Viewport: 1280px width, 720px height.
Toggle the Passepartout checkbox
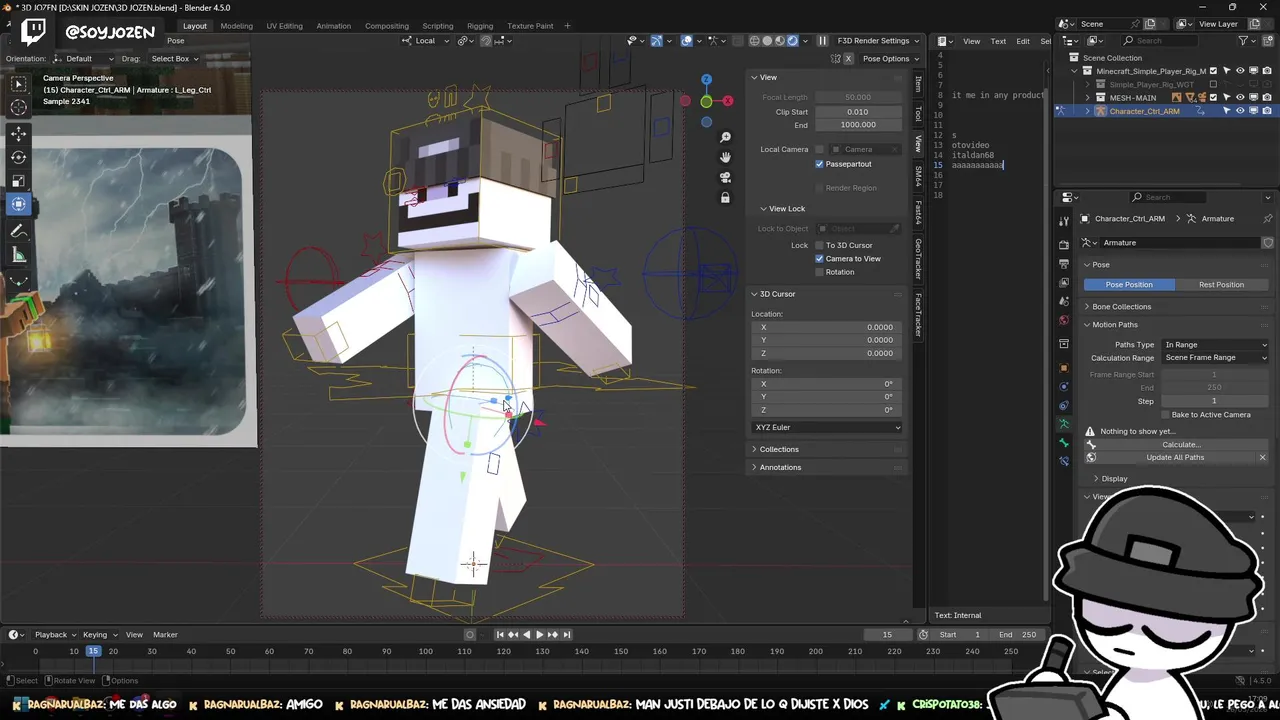point(819,164)
